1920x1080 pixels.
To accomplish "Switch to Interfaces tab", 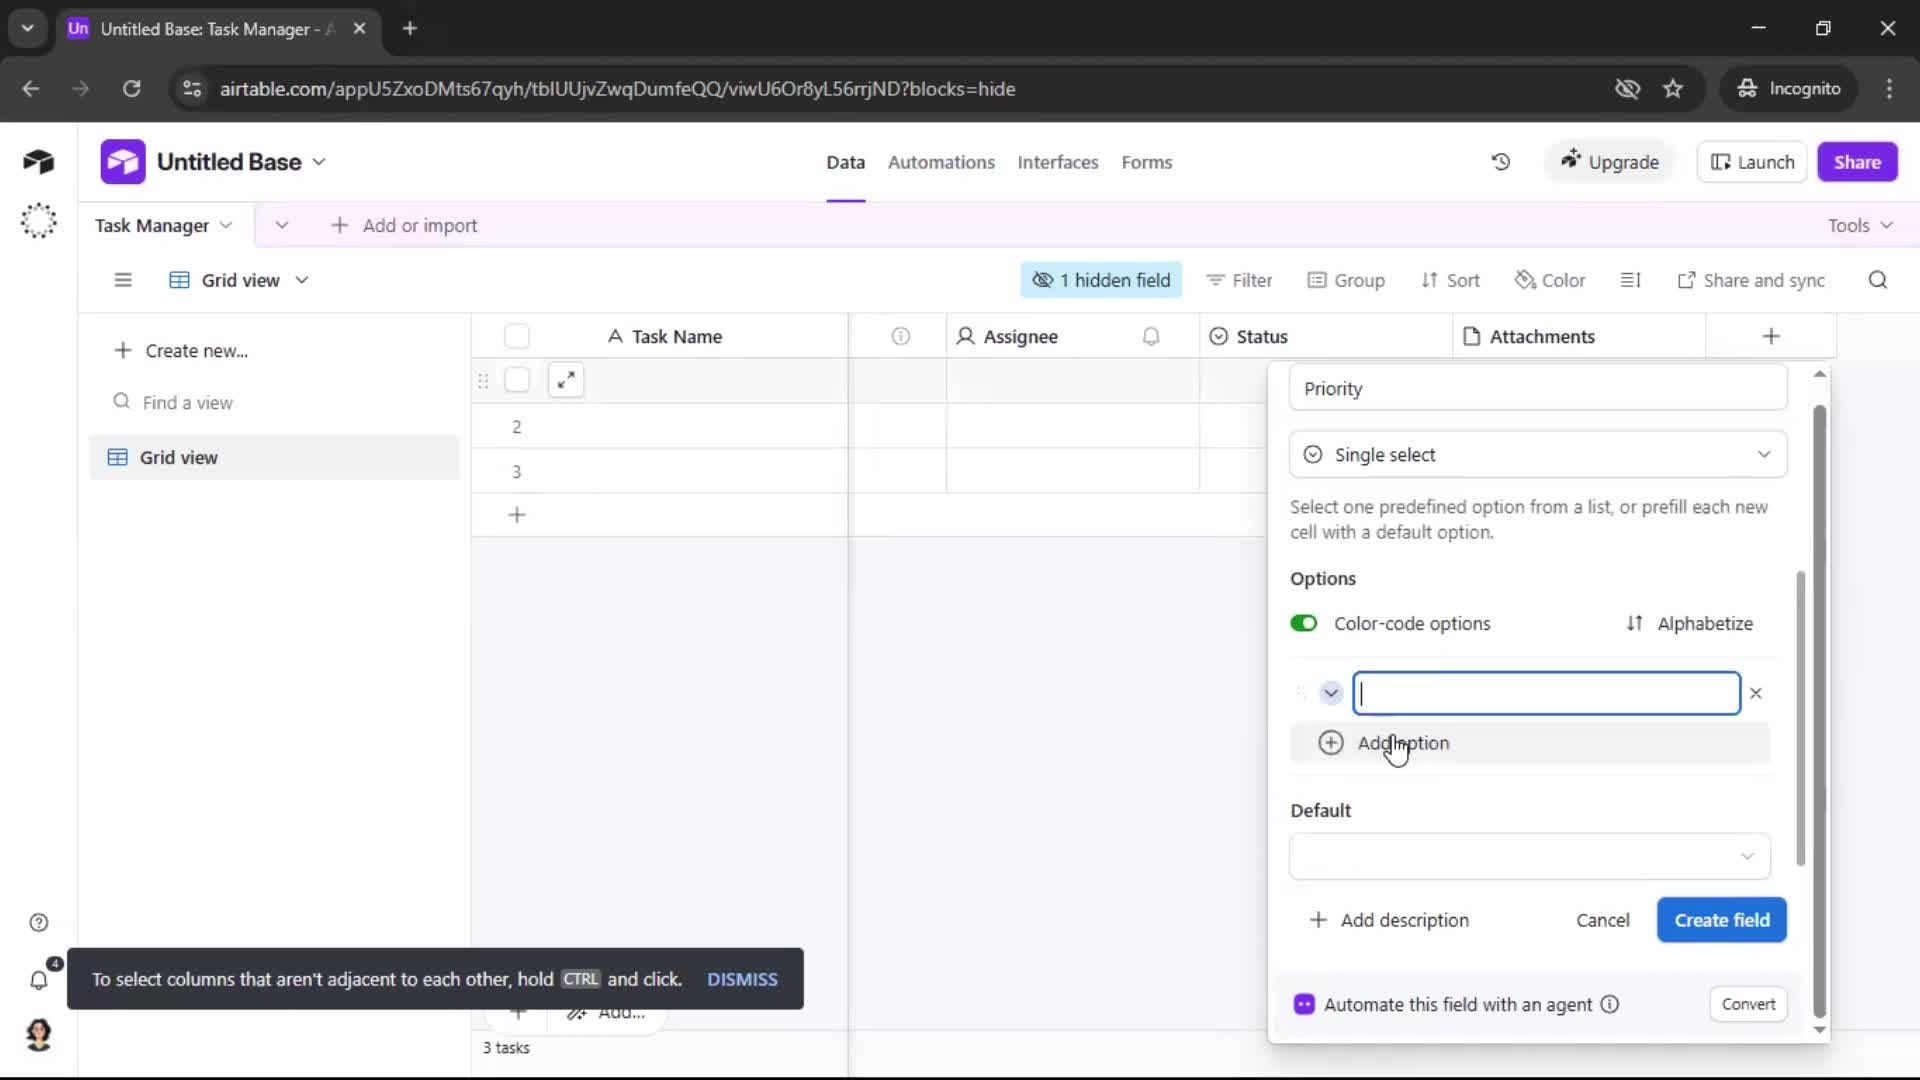I will (1058, 162).
